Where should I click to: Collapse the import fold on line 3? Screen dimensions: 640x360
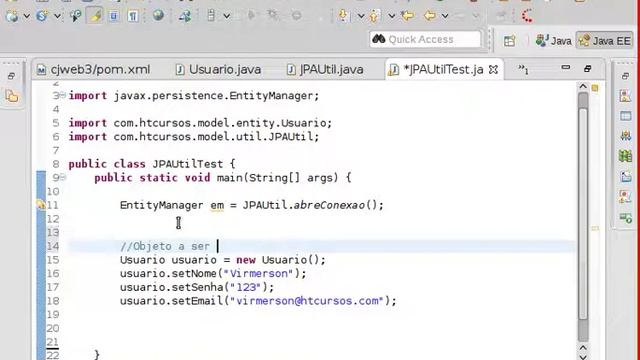point(63,96)
